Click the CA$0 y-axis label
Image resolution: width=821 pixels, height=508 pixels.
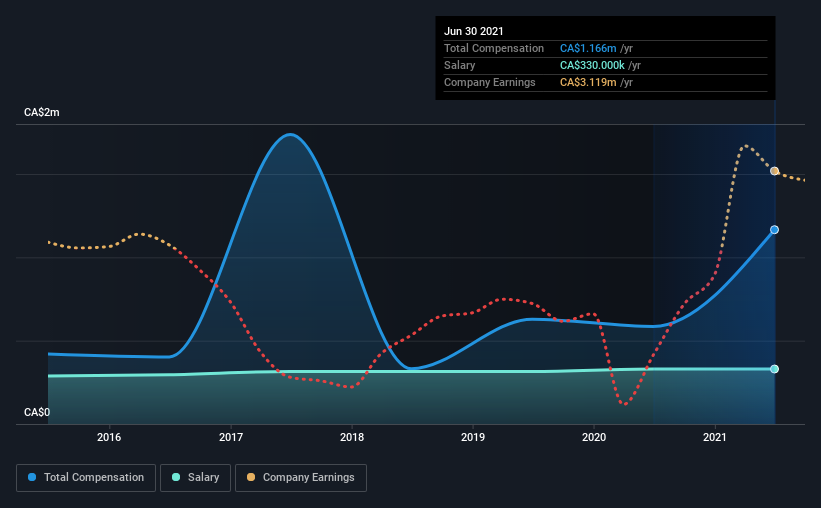coord(37,413)
